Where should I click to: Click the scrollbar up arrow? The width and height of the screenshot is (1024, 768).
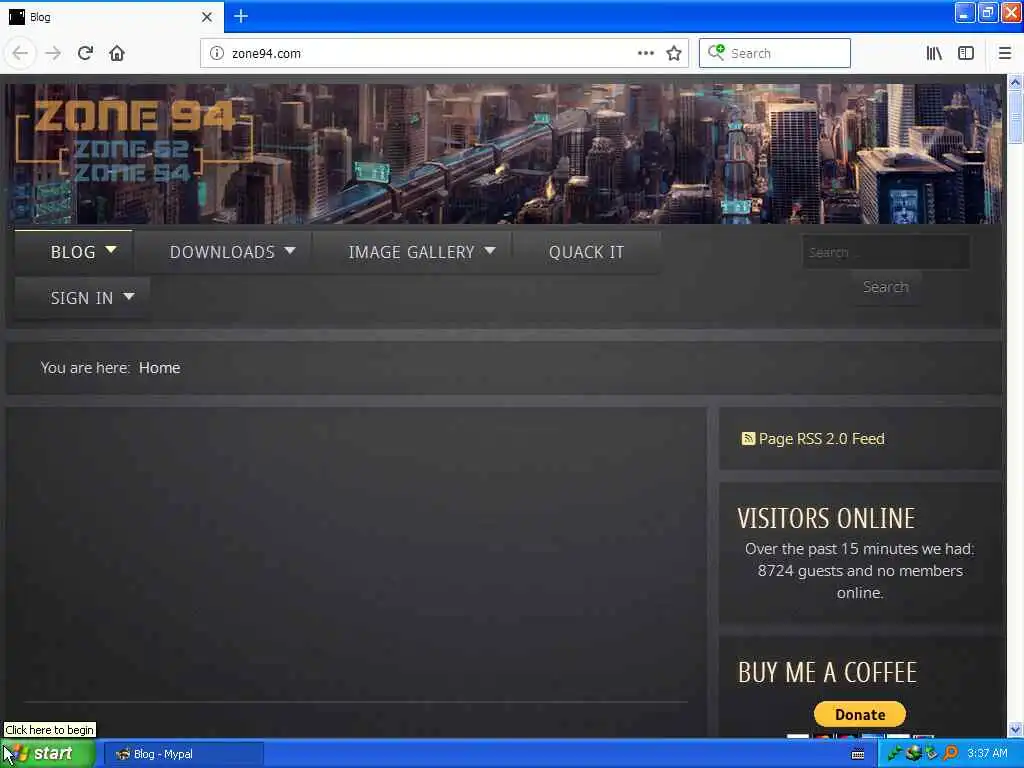pyautogui.click(x=1015, y=82)
